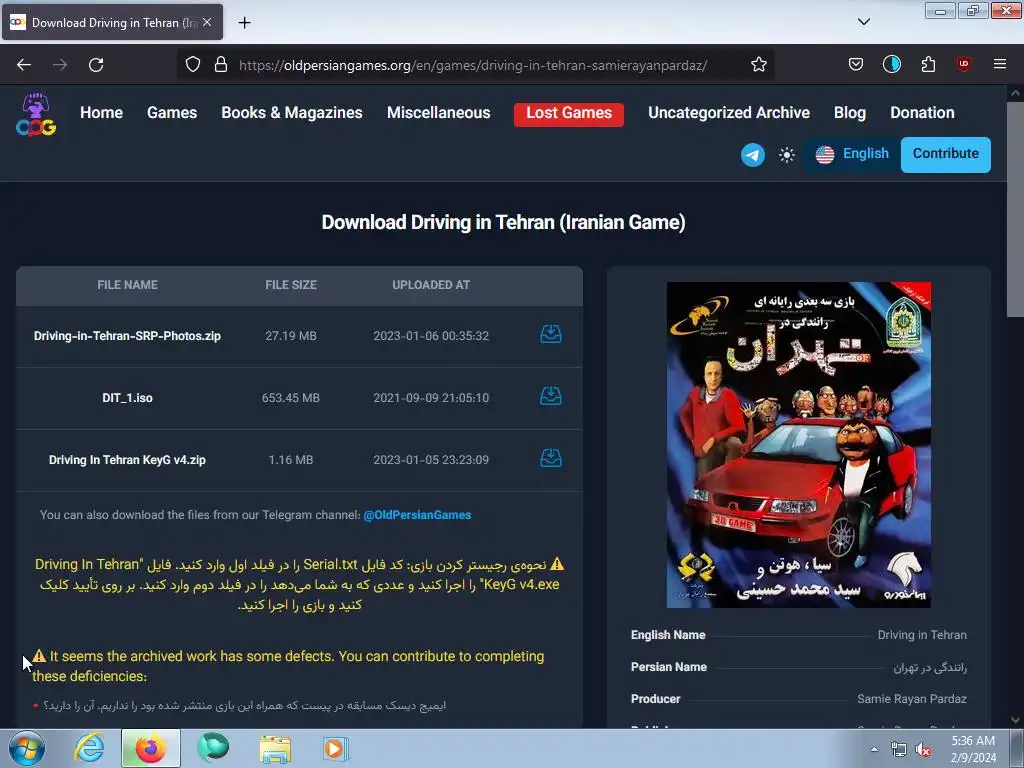Open the taskbar clock showing 5:36 AM

point(973,749)
